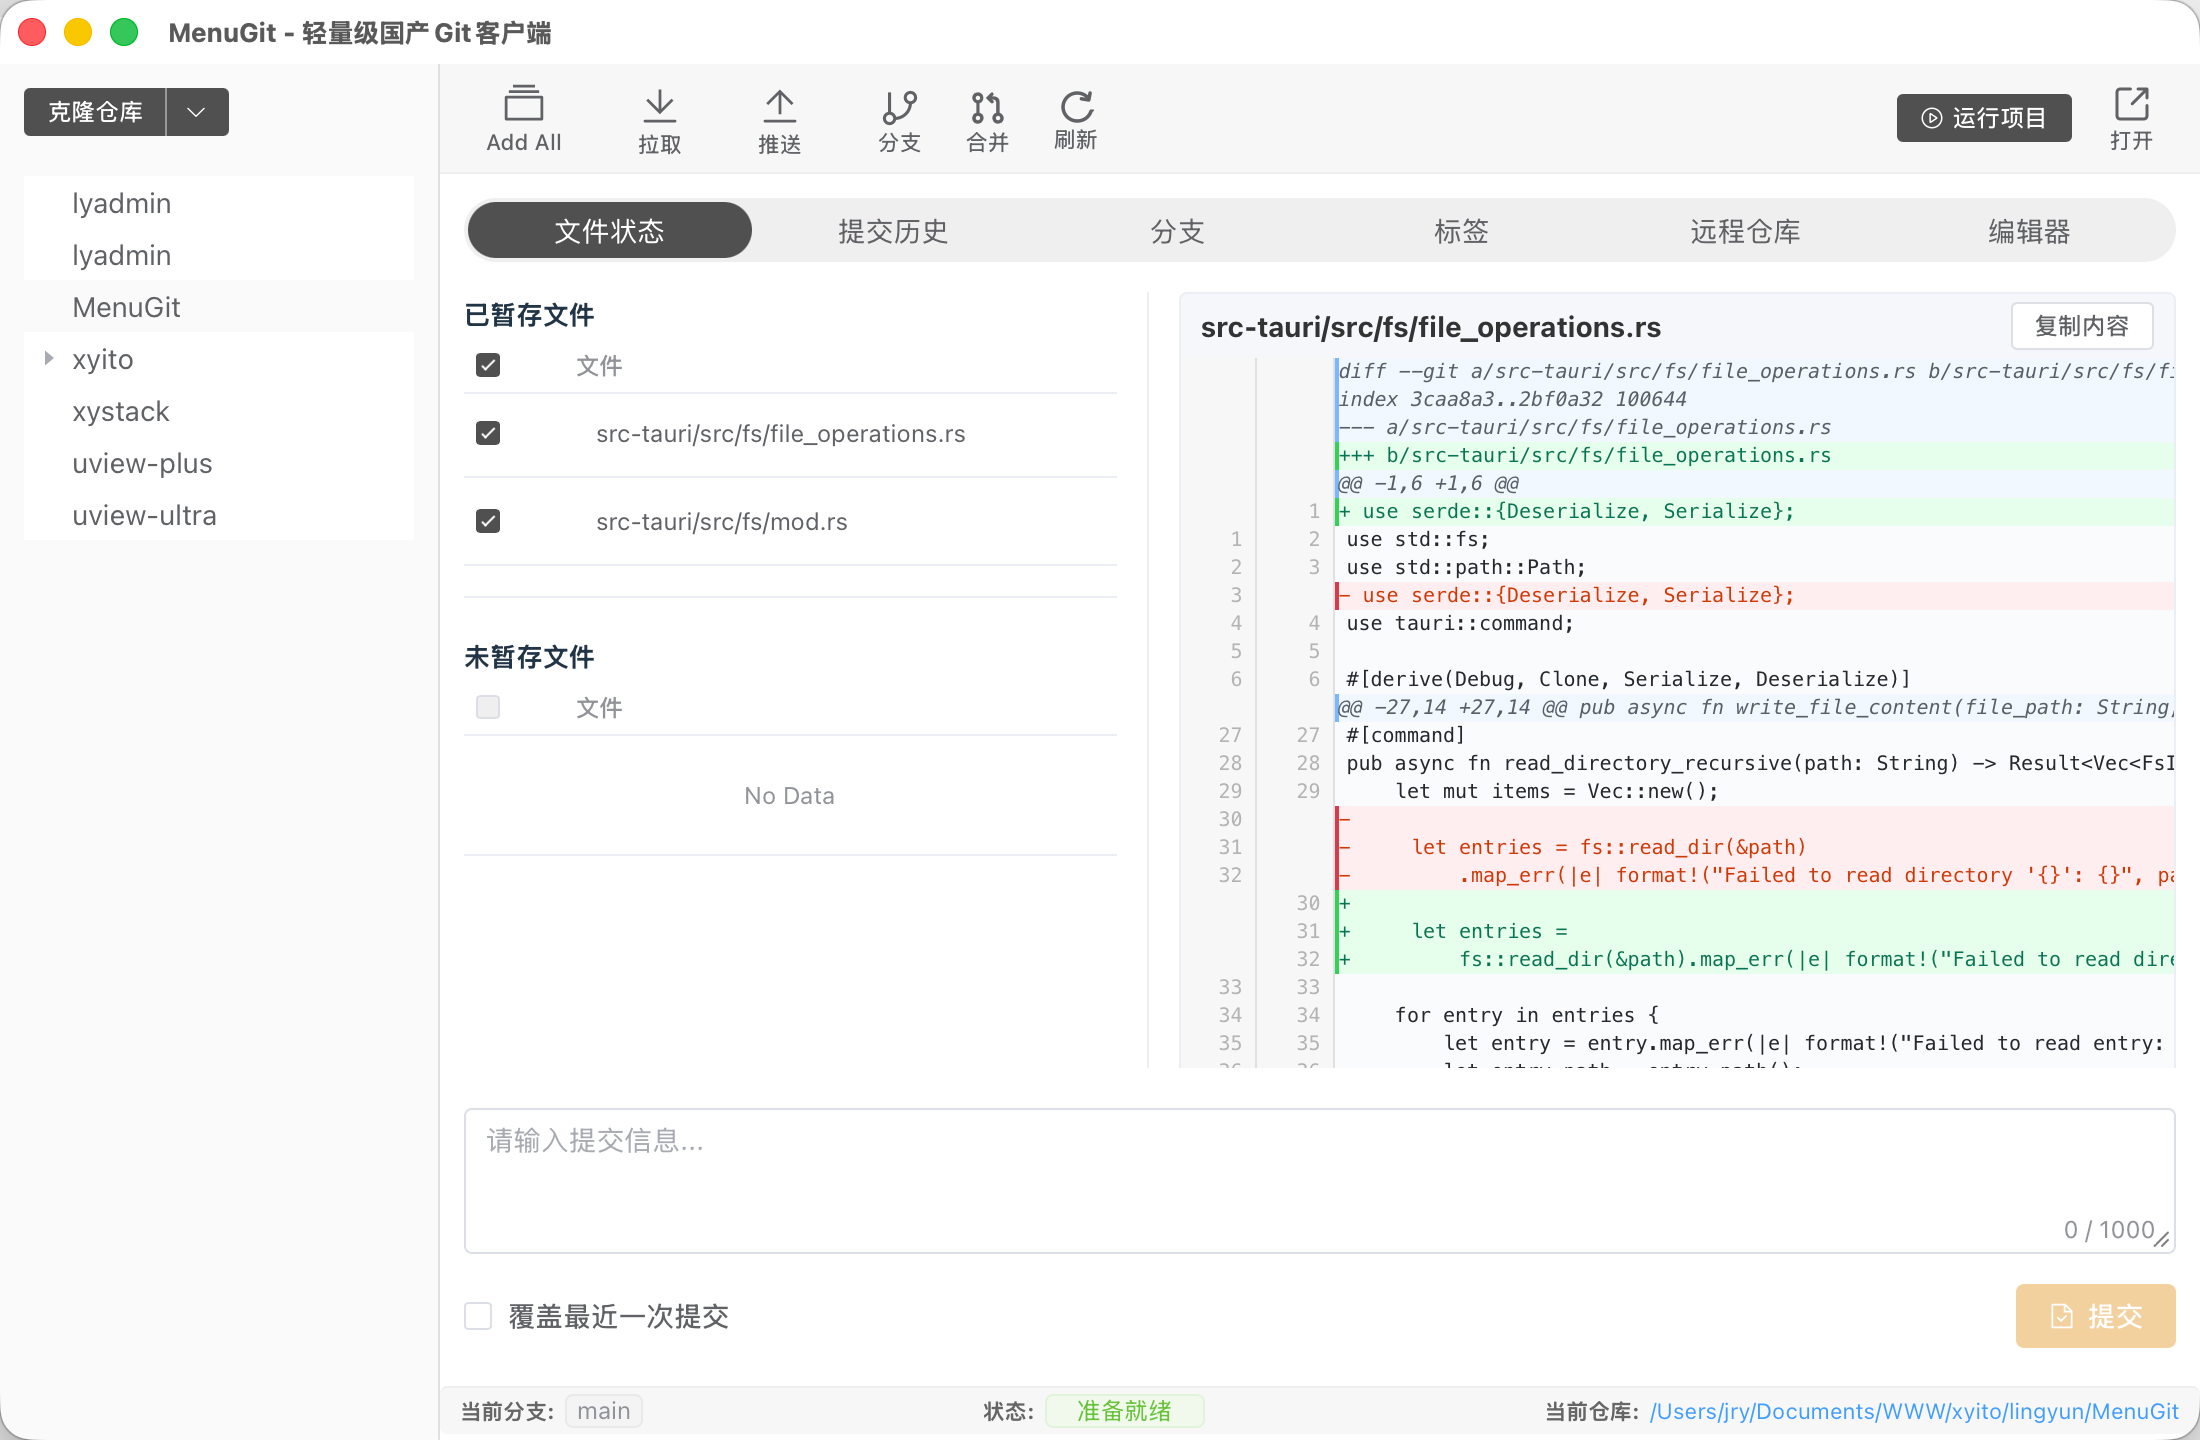Click the 刷新 refresh icon

coord(1076,106)
